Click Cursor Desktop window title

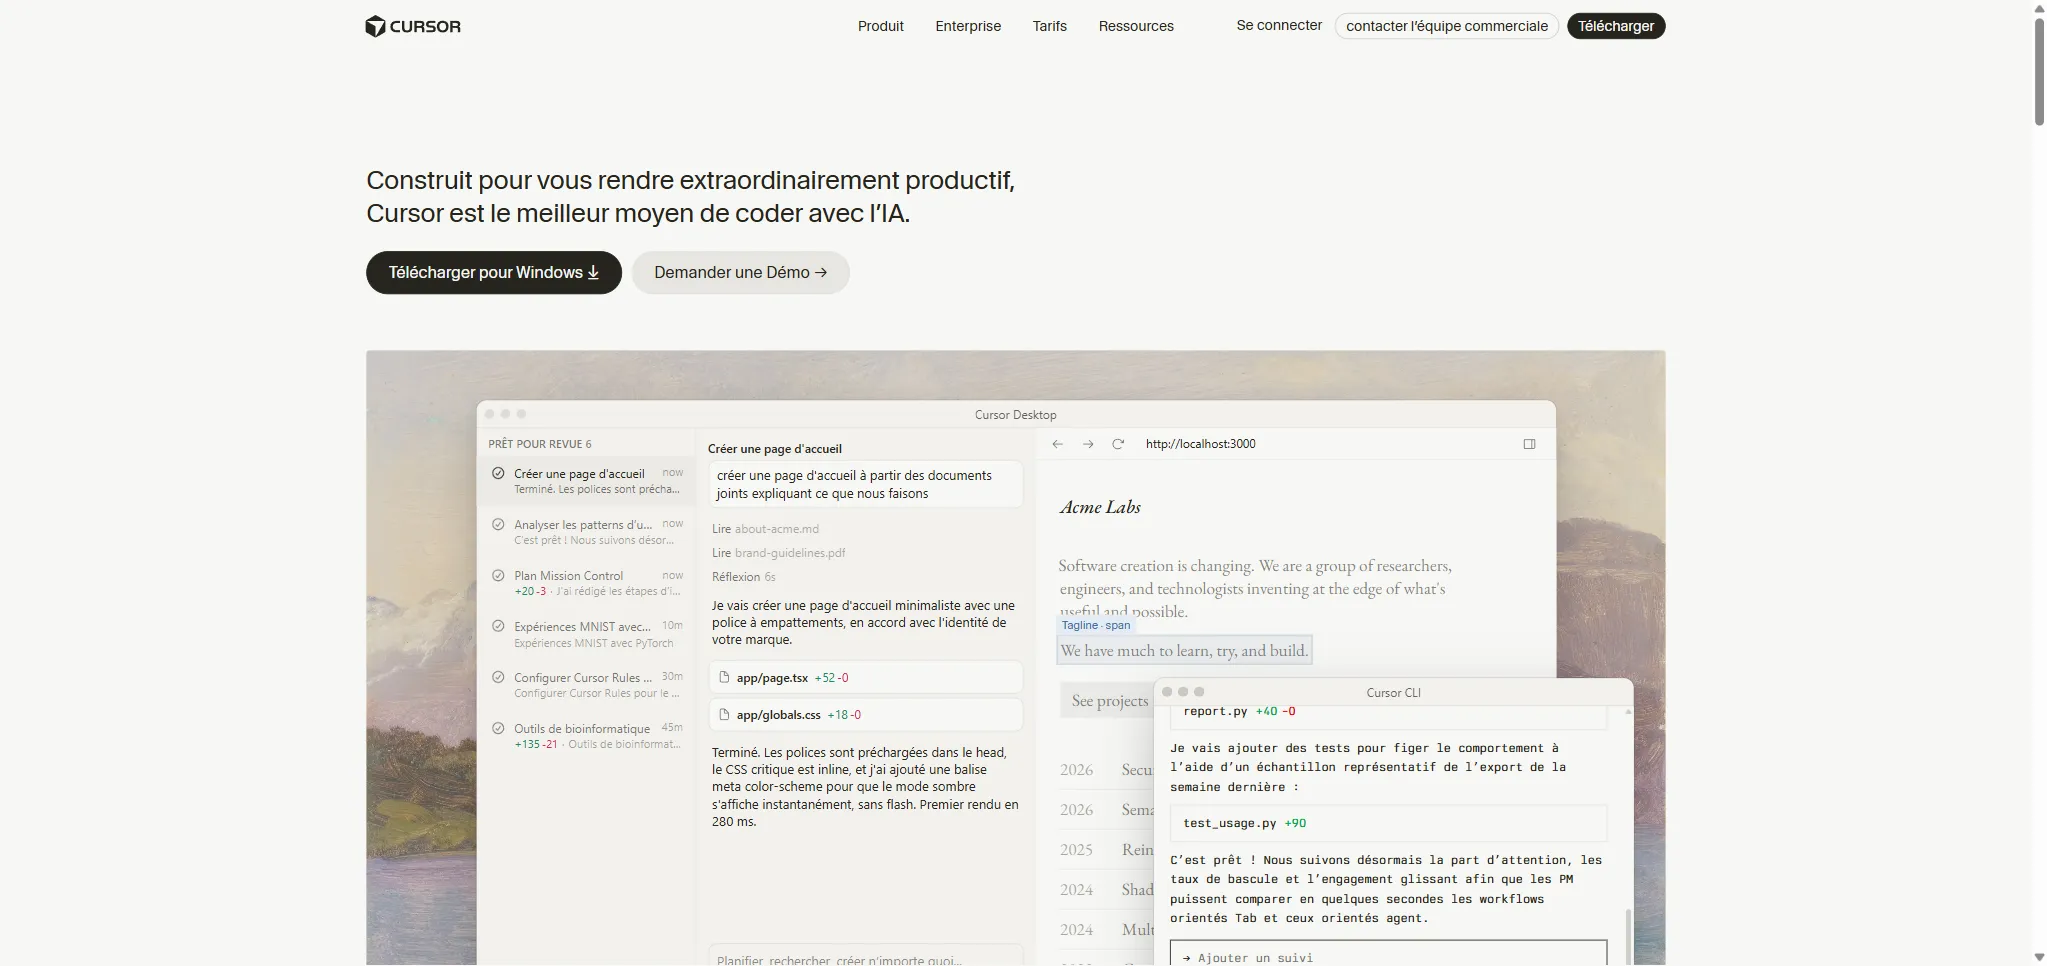pyautogui.click(x=1015, y=415)
